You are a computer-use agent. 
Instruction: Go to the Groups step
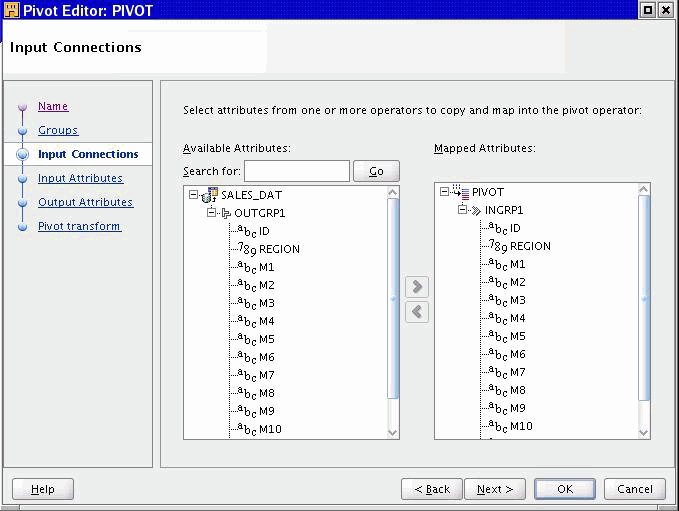pos(58,130)
